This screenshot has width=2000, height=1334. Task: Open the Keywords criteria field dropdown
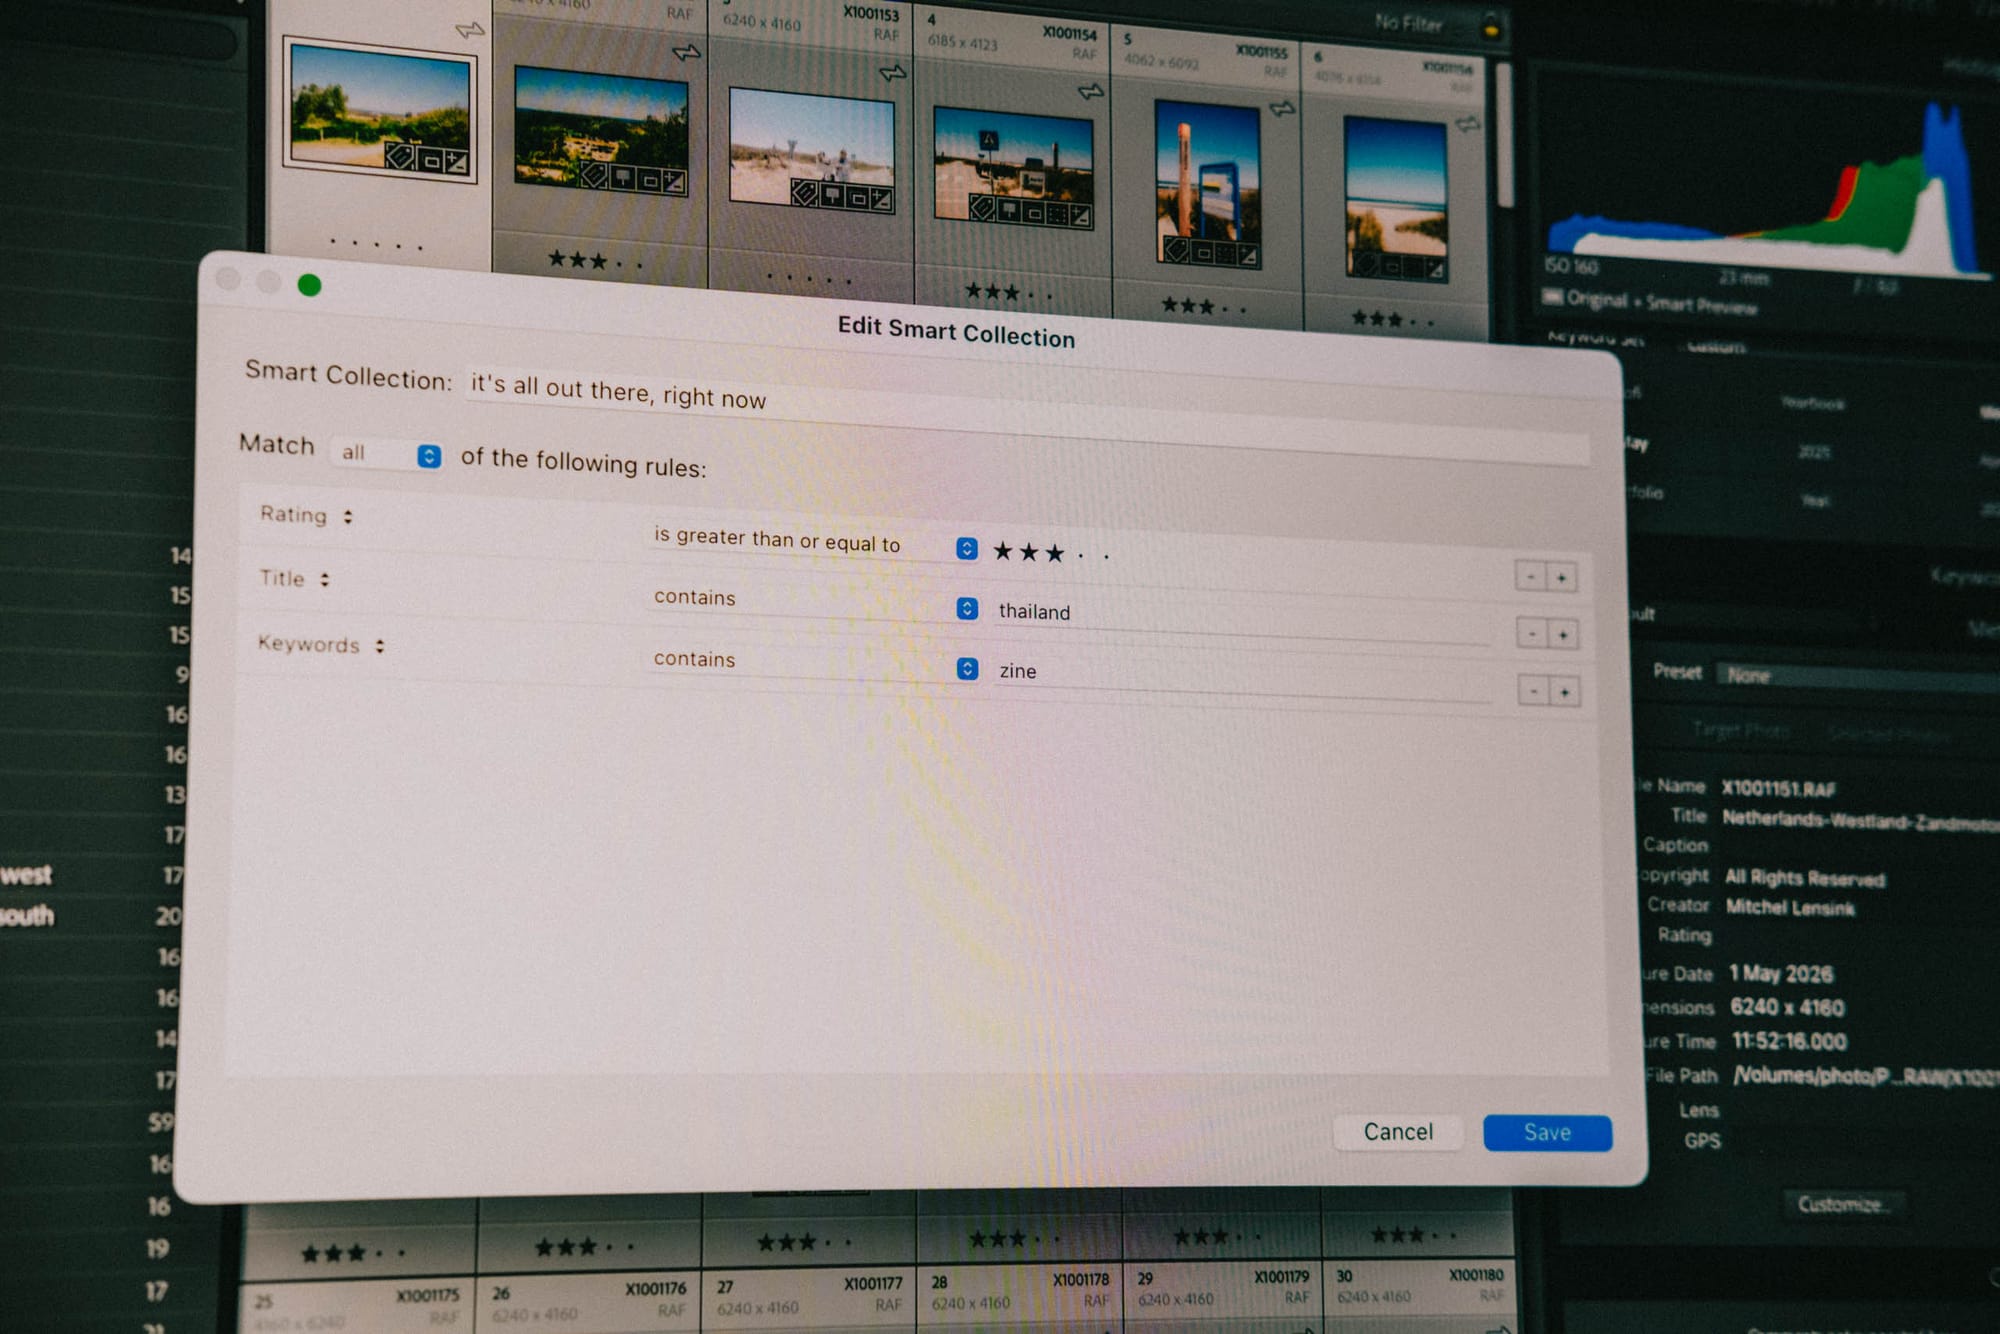(321, 644)
